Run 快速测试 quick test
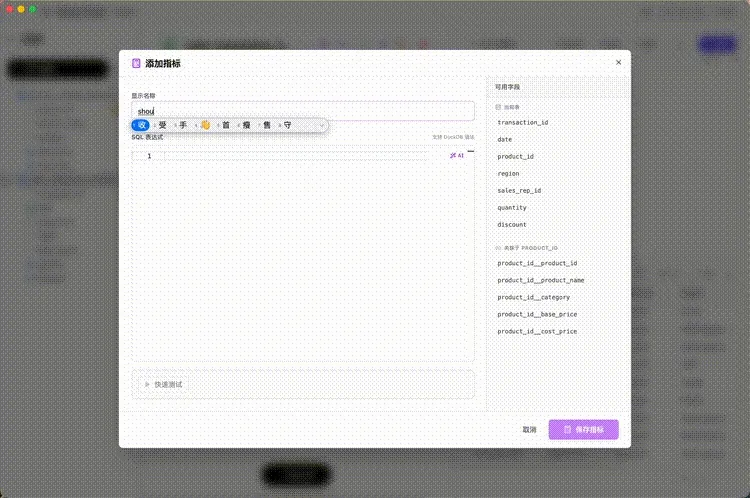The image size is (750, 498). pyautogui.click(x=164, y=385)
